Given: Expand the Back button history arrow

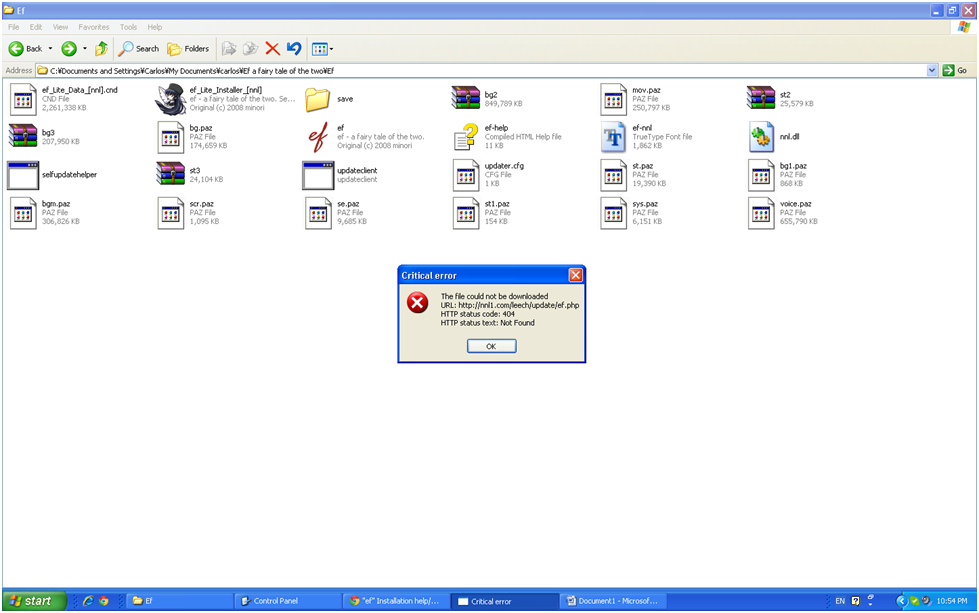Looking at the screenshot, I should pyautogui.click(x=50, y=48).
